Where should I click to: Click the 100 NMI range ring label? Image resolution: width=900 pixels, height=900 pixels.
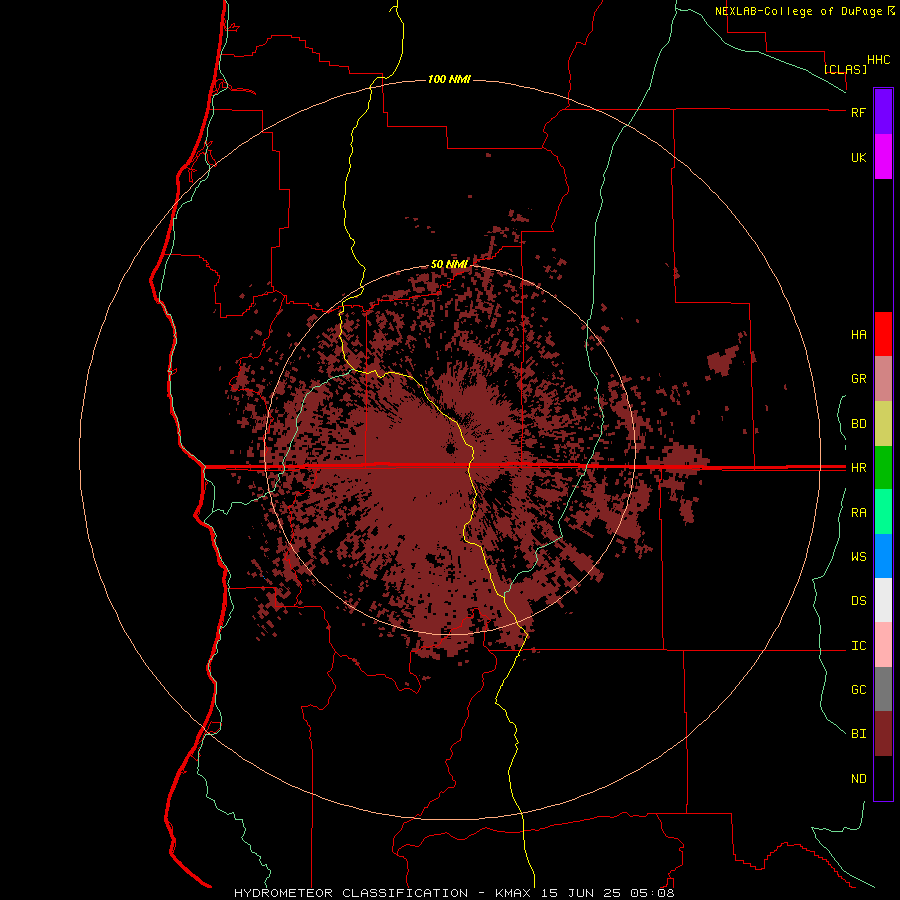pyautogui.click(x=449, y=79)
